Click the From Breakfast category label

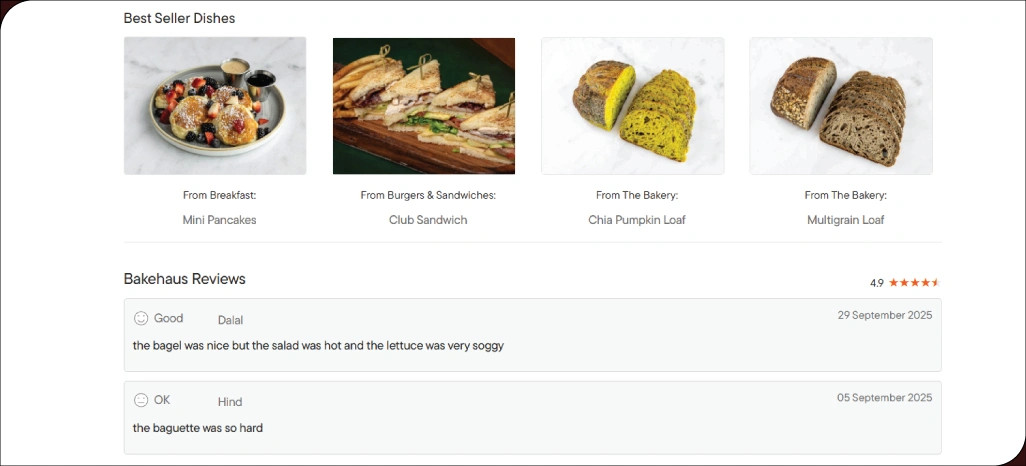(219, 195)
